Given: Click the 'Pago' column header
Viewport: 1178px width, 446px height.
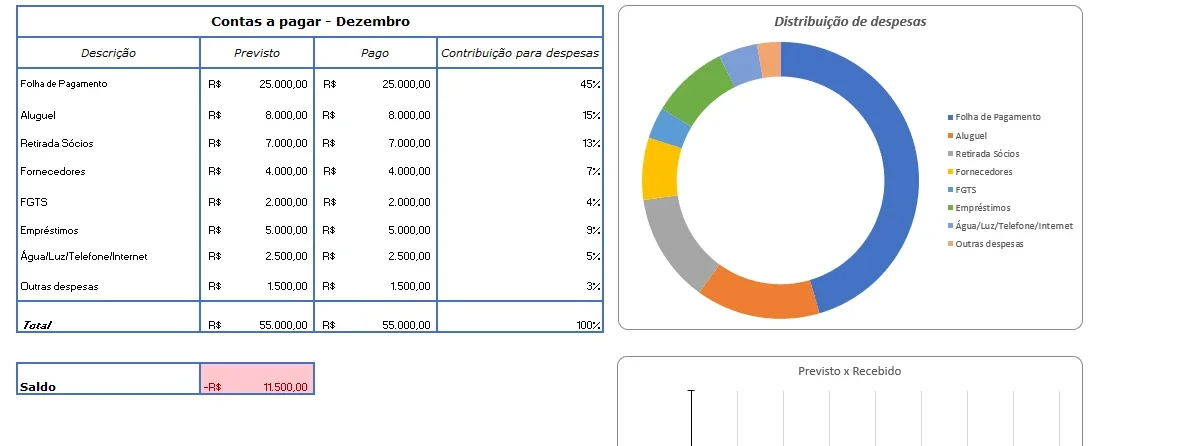Looking at the screenshot, I should [x=376, y=53].
